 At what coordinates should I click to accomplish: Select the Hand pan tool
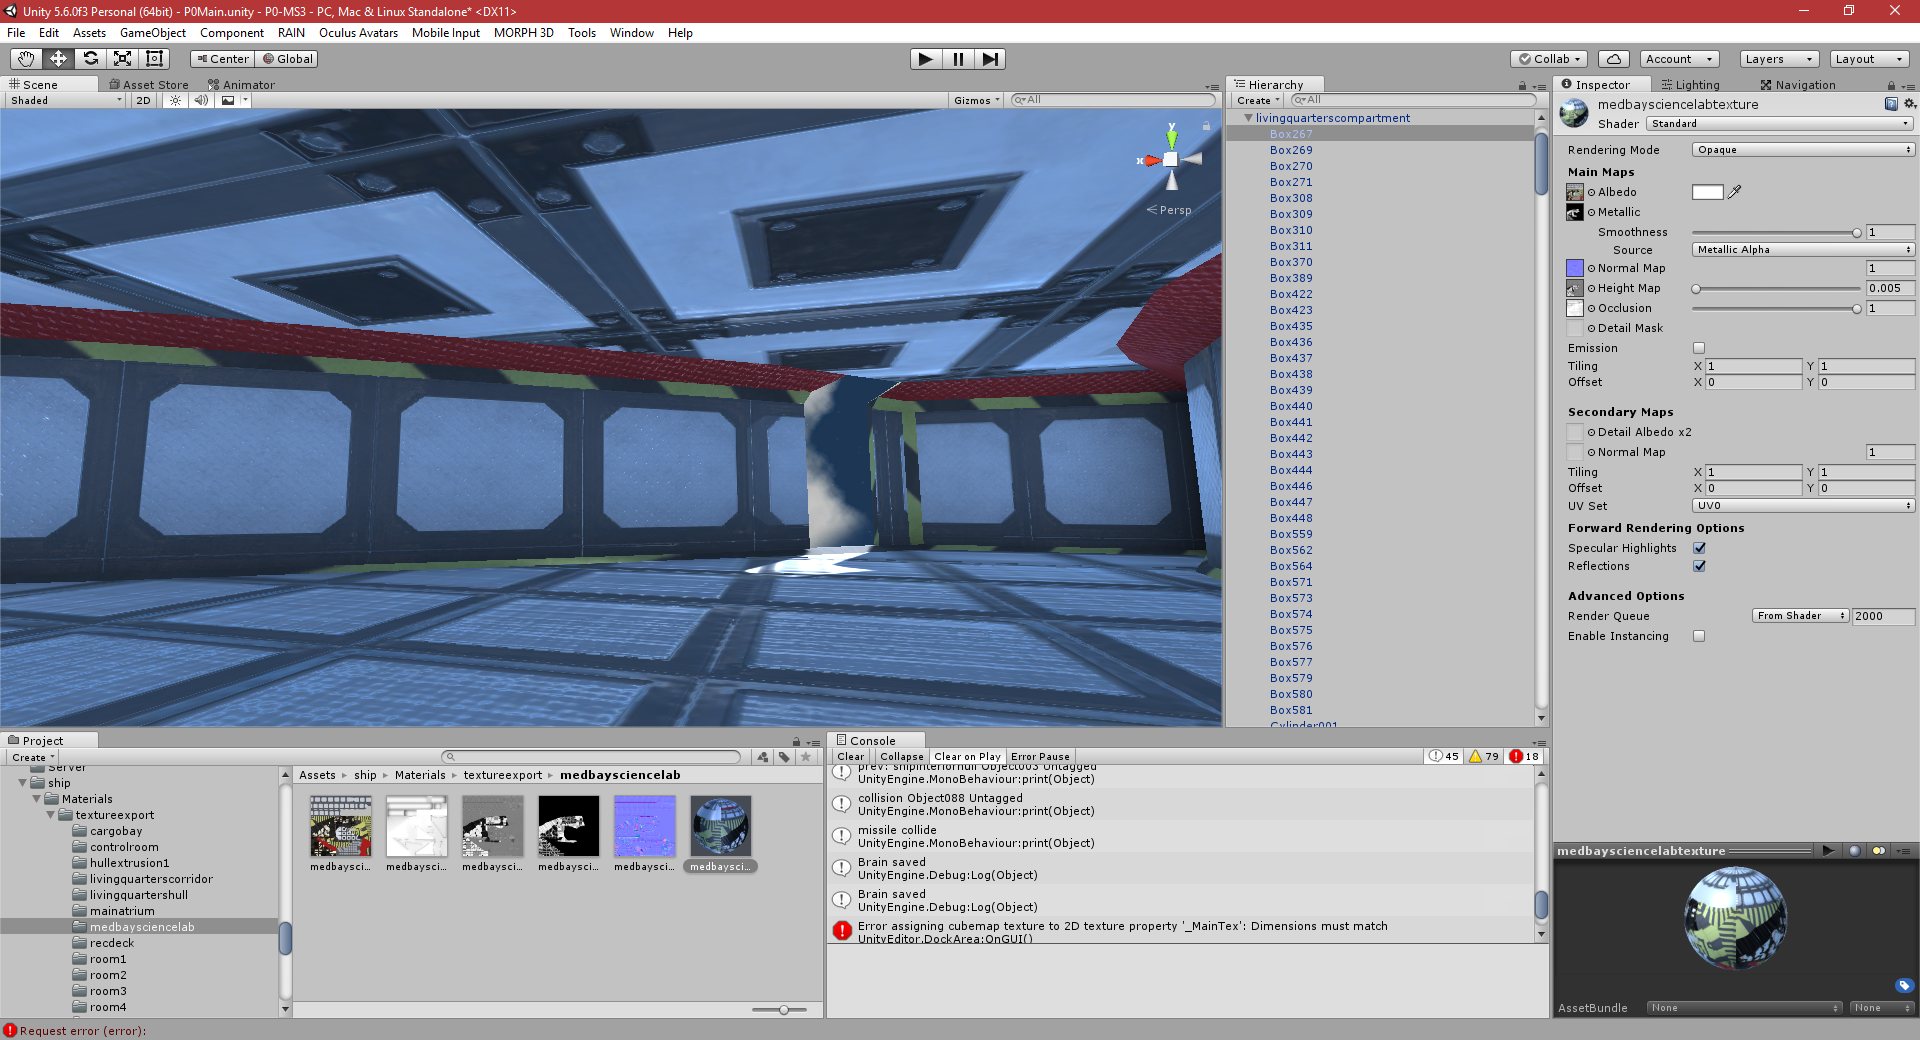pos(25,59)
